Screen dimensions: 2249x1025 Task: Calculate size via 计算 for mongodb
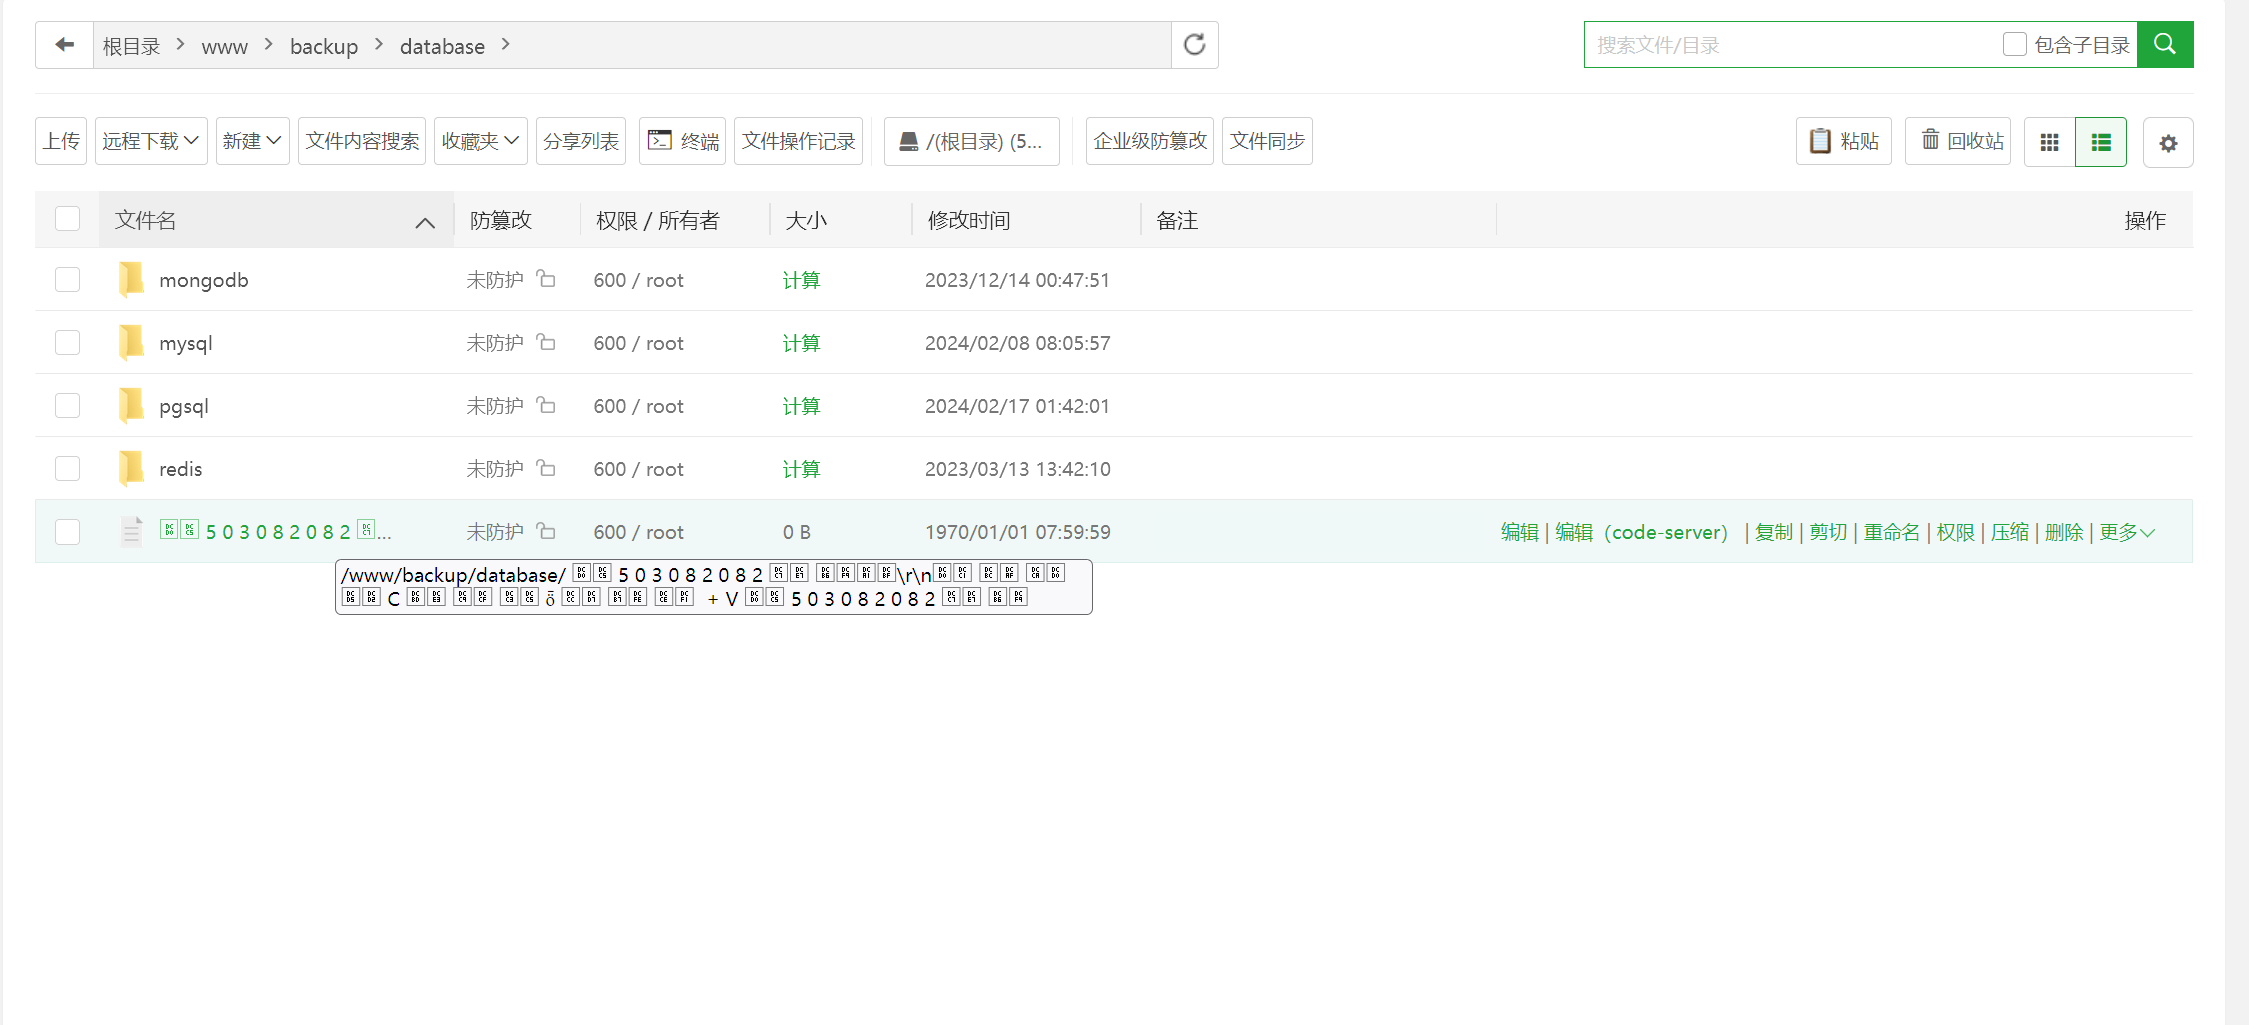click(801, 280)
